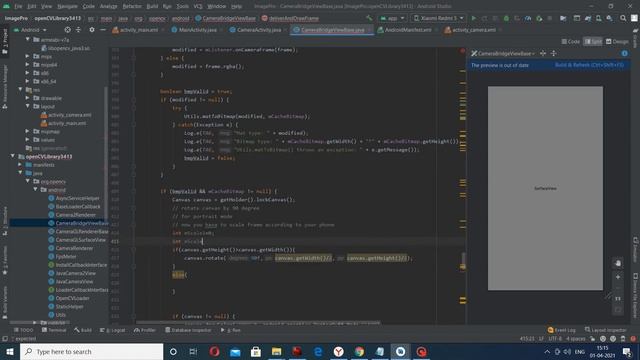This screenshot has width=640, height=360.
Task: Click the Windows Start button
Action: 10,351
